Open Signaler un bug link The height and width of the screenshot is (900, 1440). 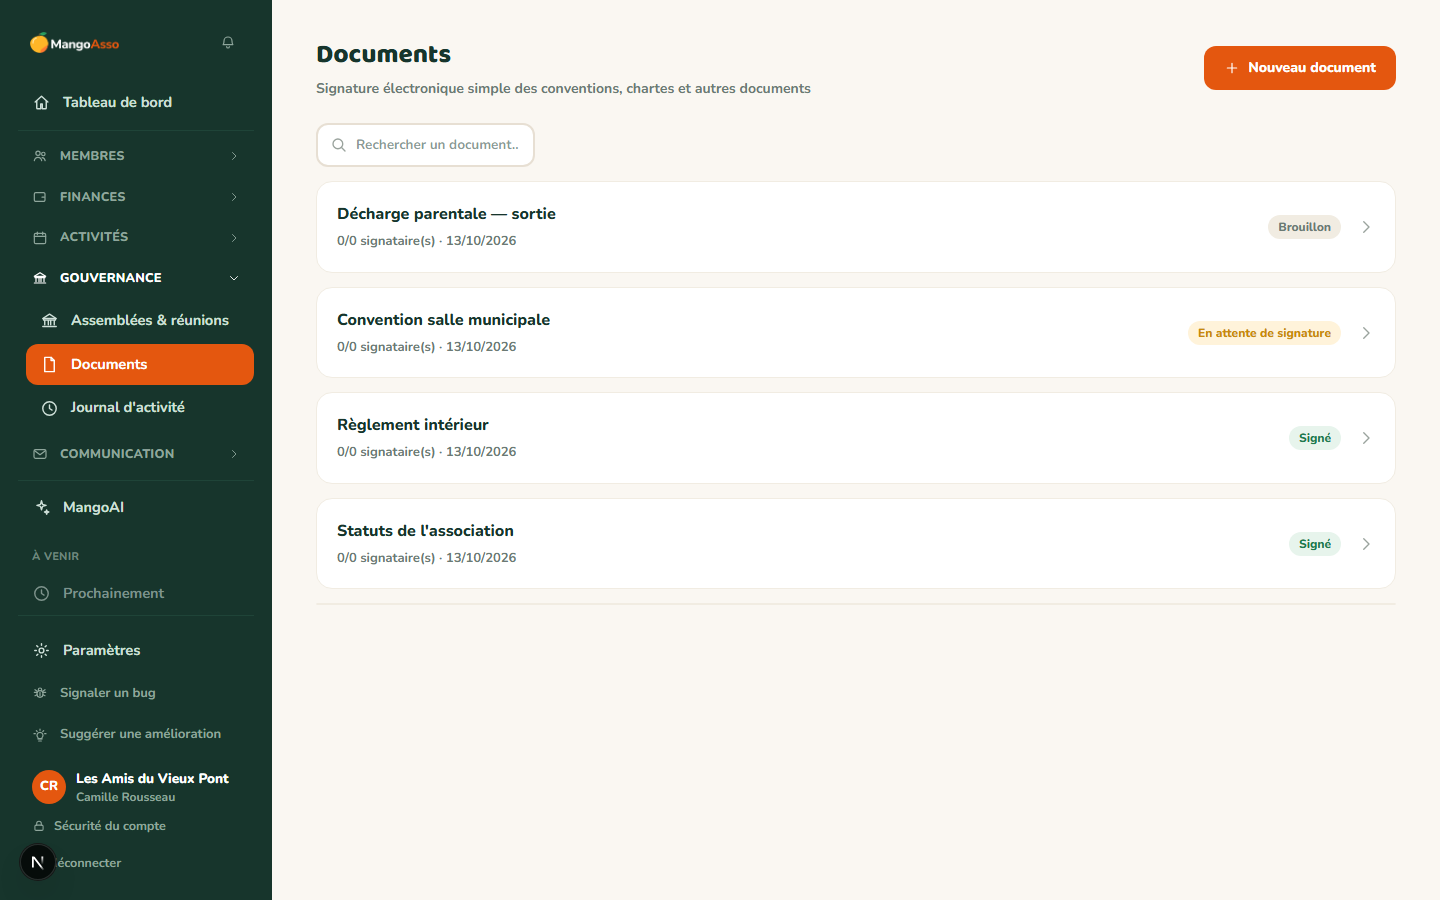[x=108, y=693]
